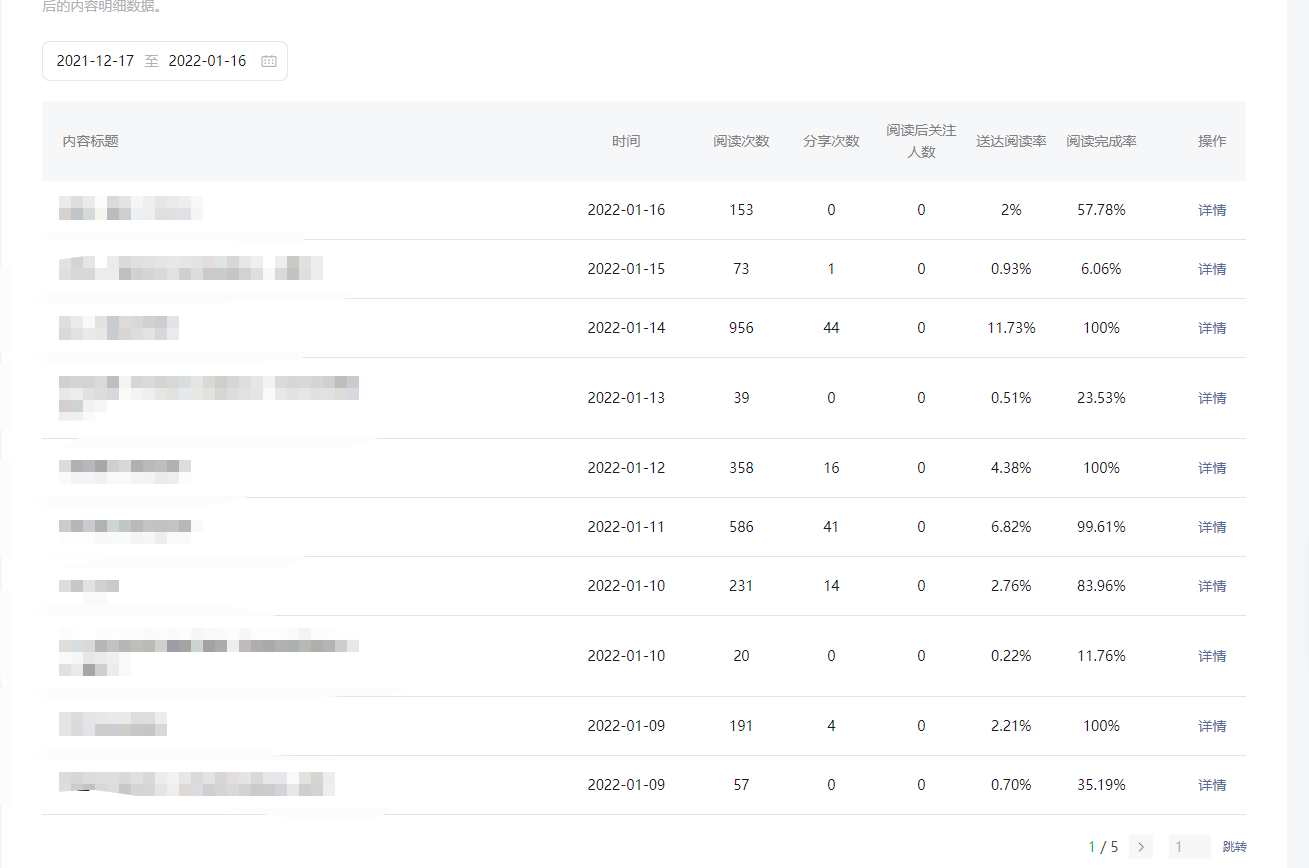1309x868 pixels.
Task: Open 详情 for the 2022-01-13 article
Action: click(1212, 398)
